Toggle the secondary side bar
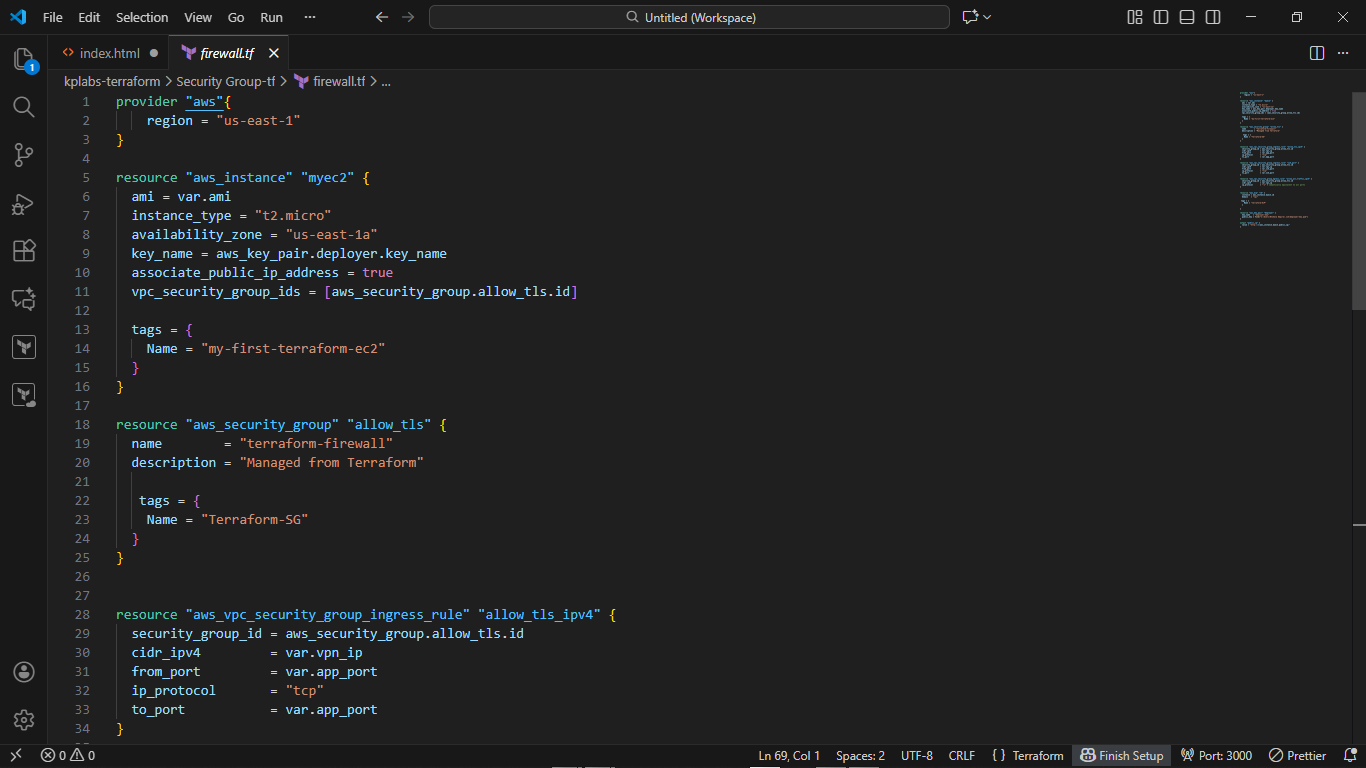Image resolution: width=1366 pixels, height=768 pixels. 1212,17
